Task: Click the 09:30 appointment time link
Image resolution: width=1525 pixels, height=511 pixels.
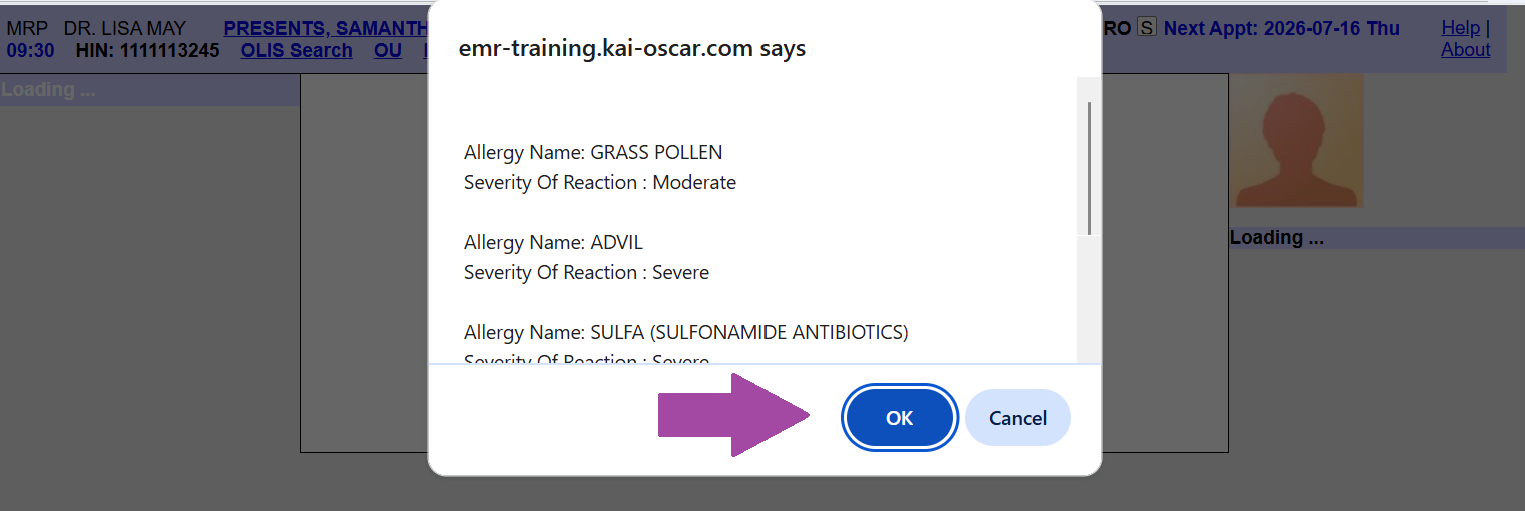Action: (30, 50)
